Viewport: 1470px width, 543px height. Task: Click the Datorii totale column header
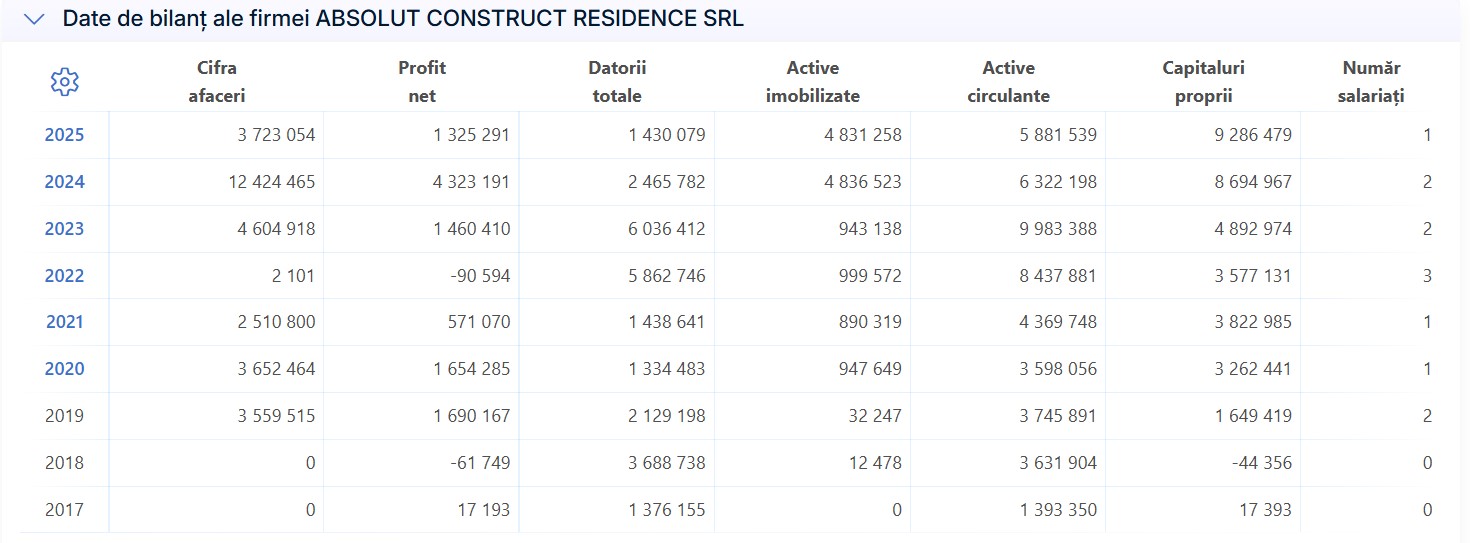pos(617,82)
